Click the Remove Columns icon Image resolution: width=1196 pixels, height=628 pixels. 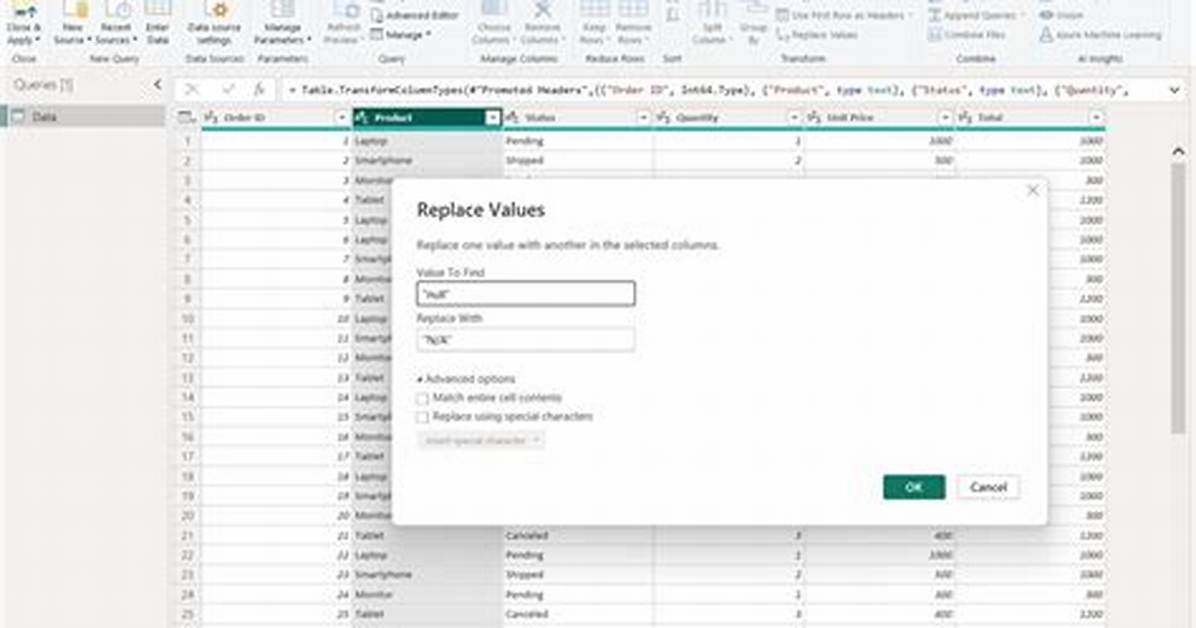542,23
